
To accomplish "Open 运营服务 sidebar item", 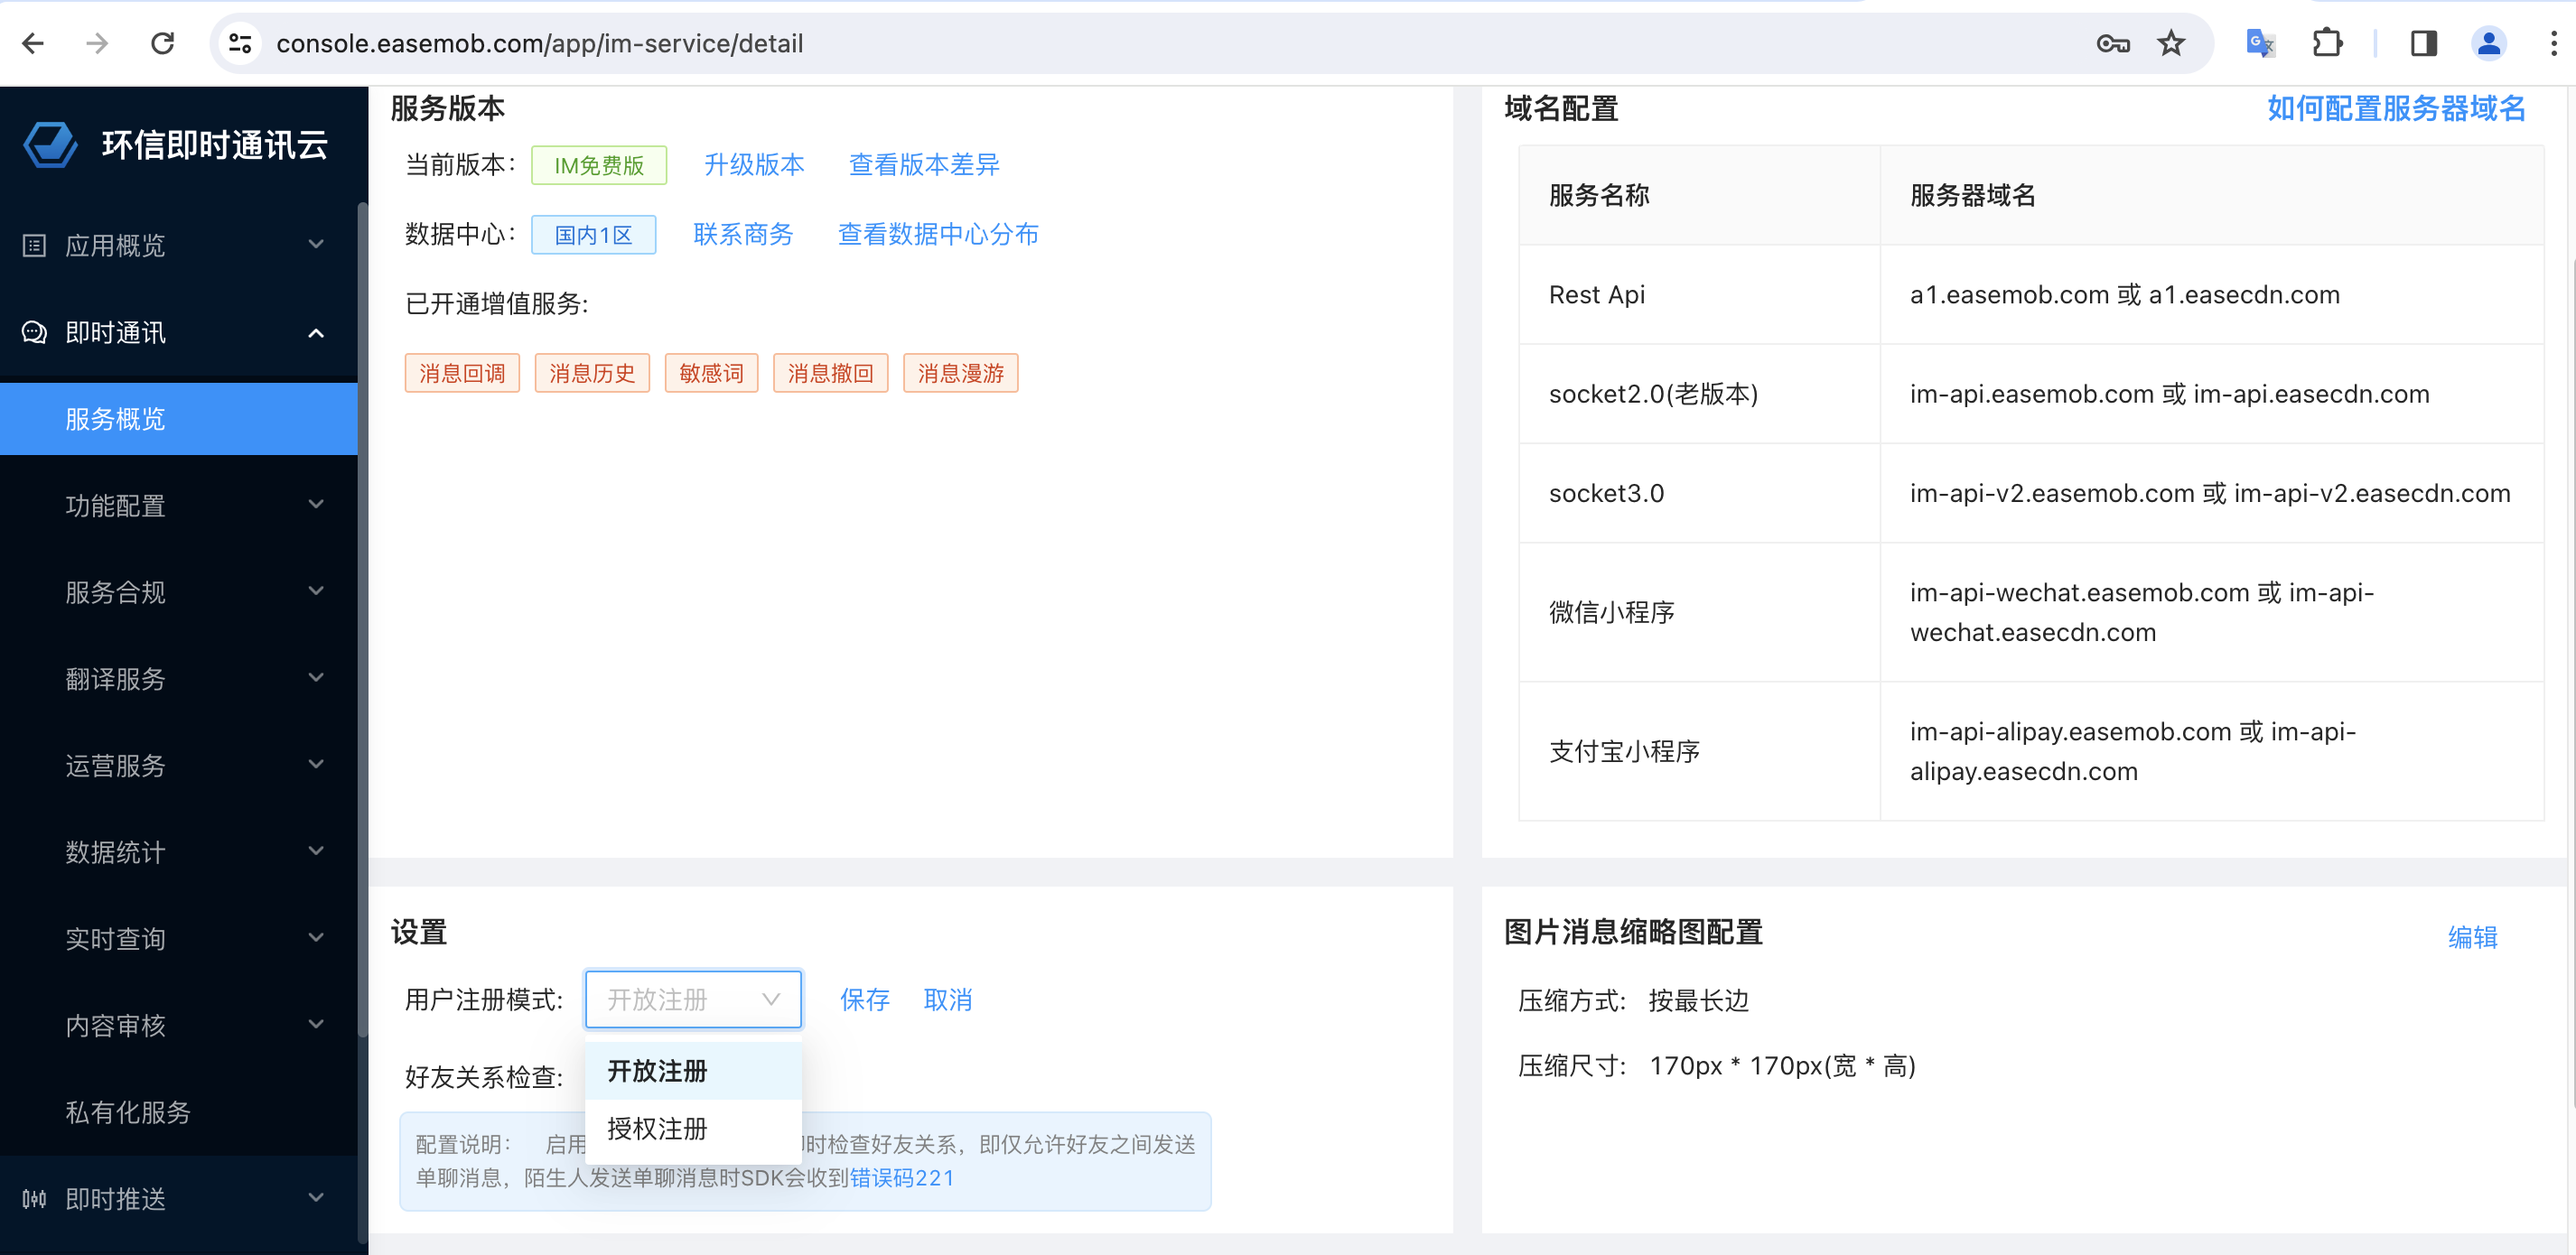I will point(178,765).
